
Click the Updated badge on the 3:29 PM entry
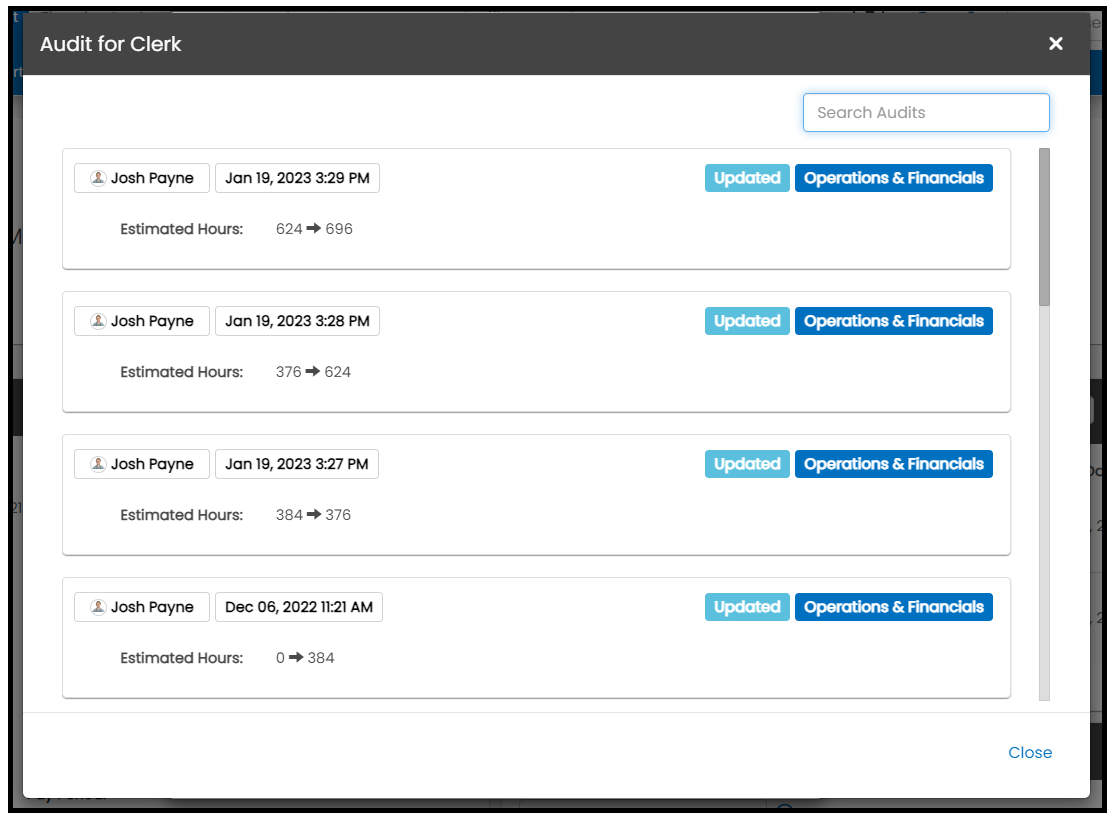point(747,178)
